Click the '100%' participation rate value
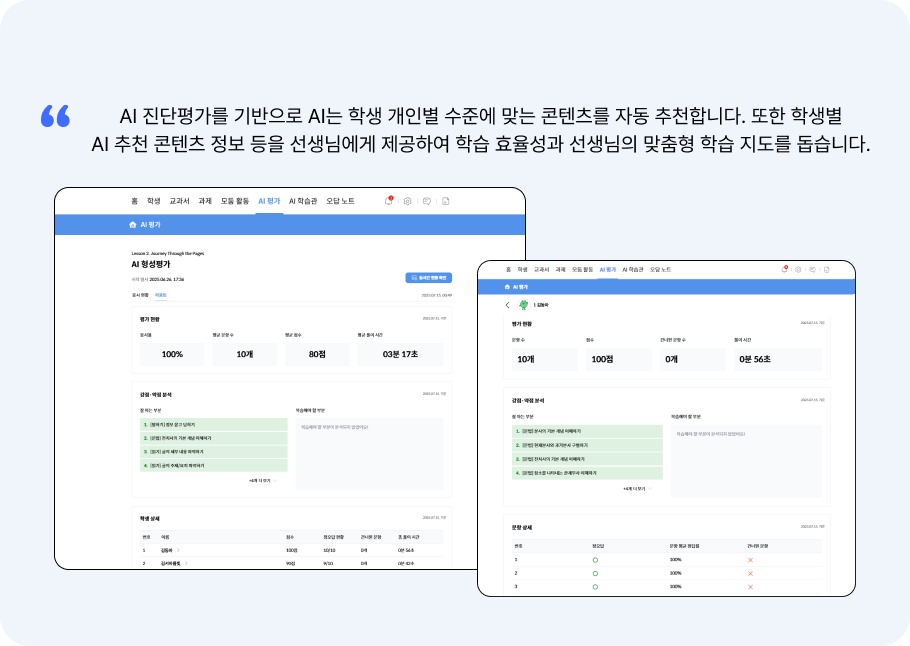Image resolution: width=910 pixels, height=646 pixels. pyautogui.click(x=172, y=354)
